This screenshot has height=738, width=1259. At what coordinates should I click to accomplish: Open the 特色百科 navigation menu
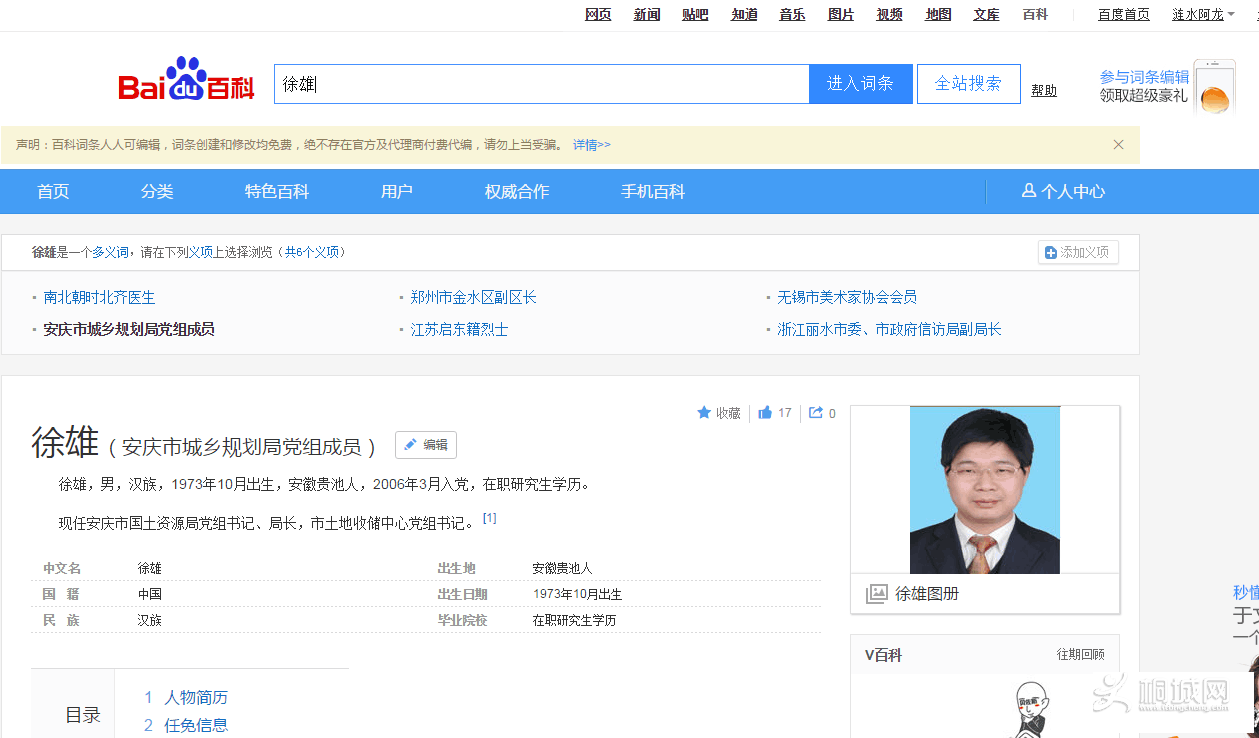click(x=277, y=191)
